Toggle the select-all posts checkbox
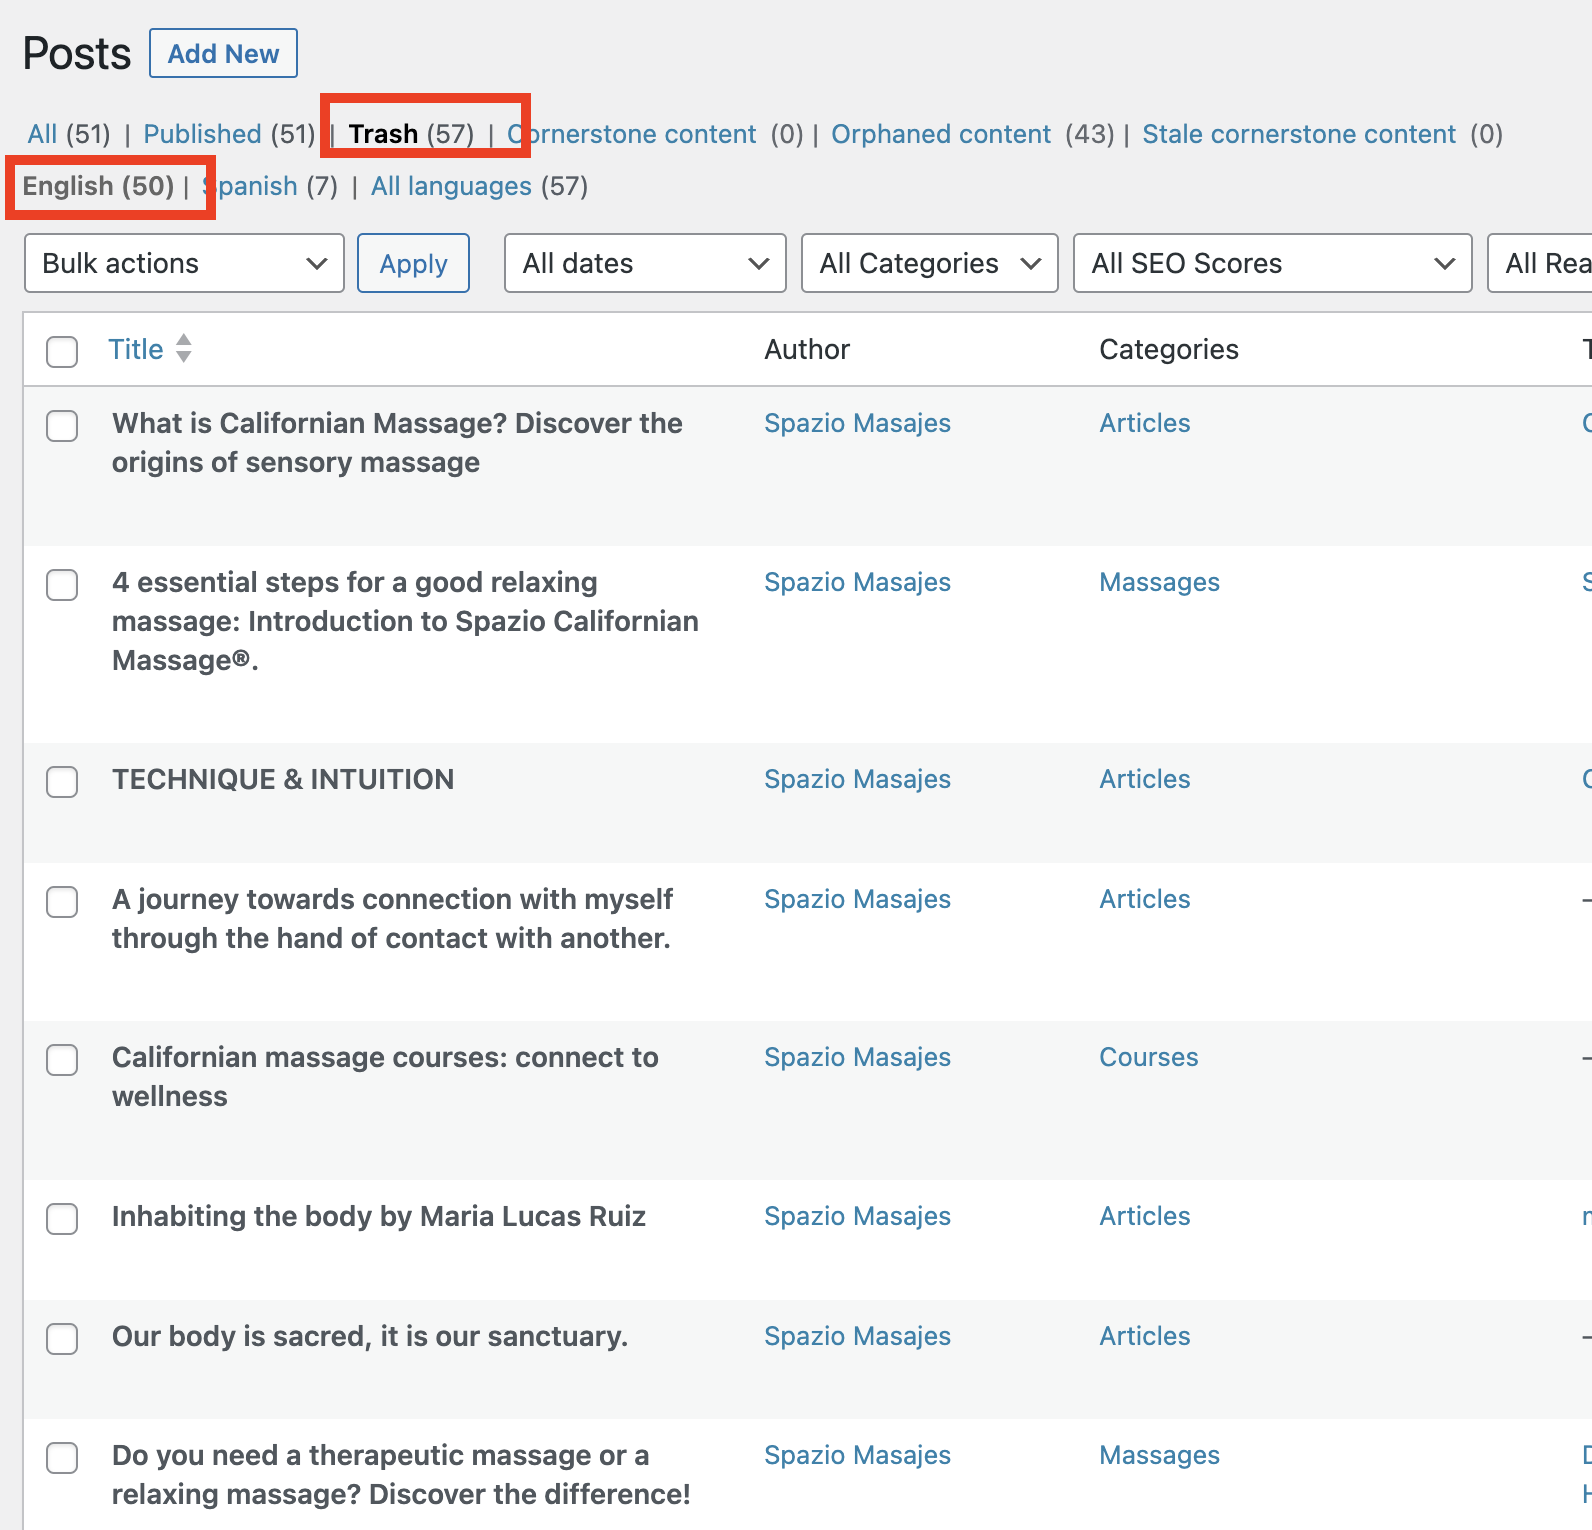 coord(62,351)
